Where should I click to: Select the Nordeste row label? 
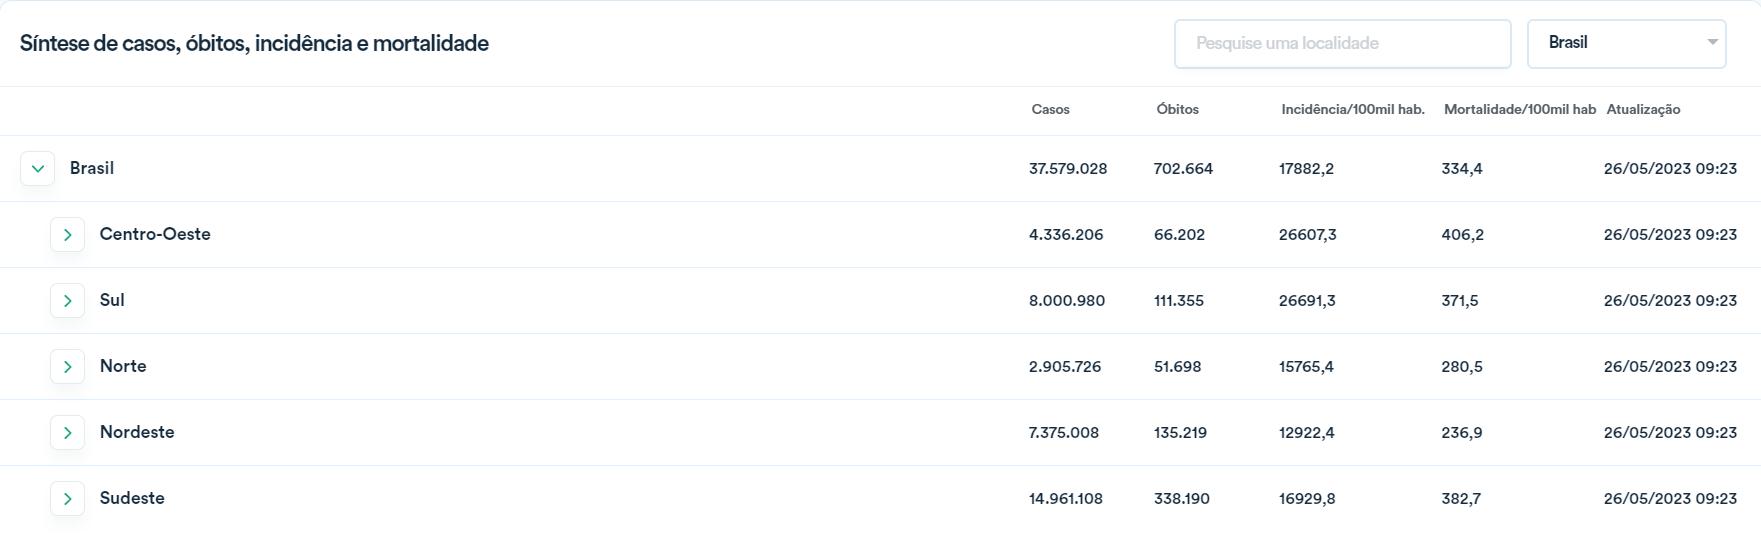(x=137, y=432)
